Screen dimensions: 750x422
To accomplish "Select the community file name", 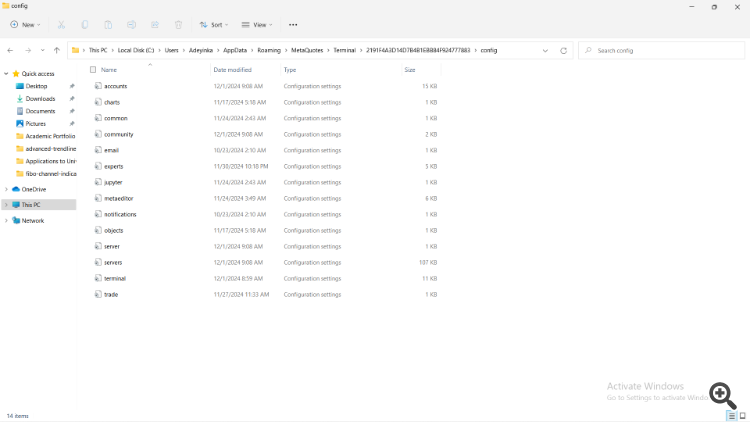I will [119, 134].
